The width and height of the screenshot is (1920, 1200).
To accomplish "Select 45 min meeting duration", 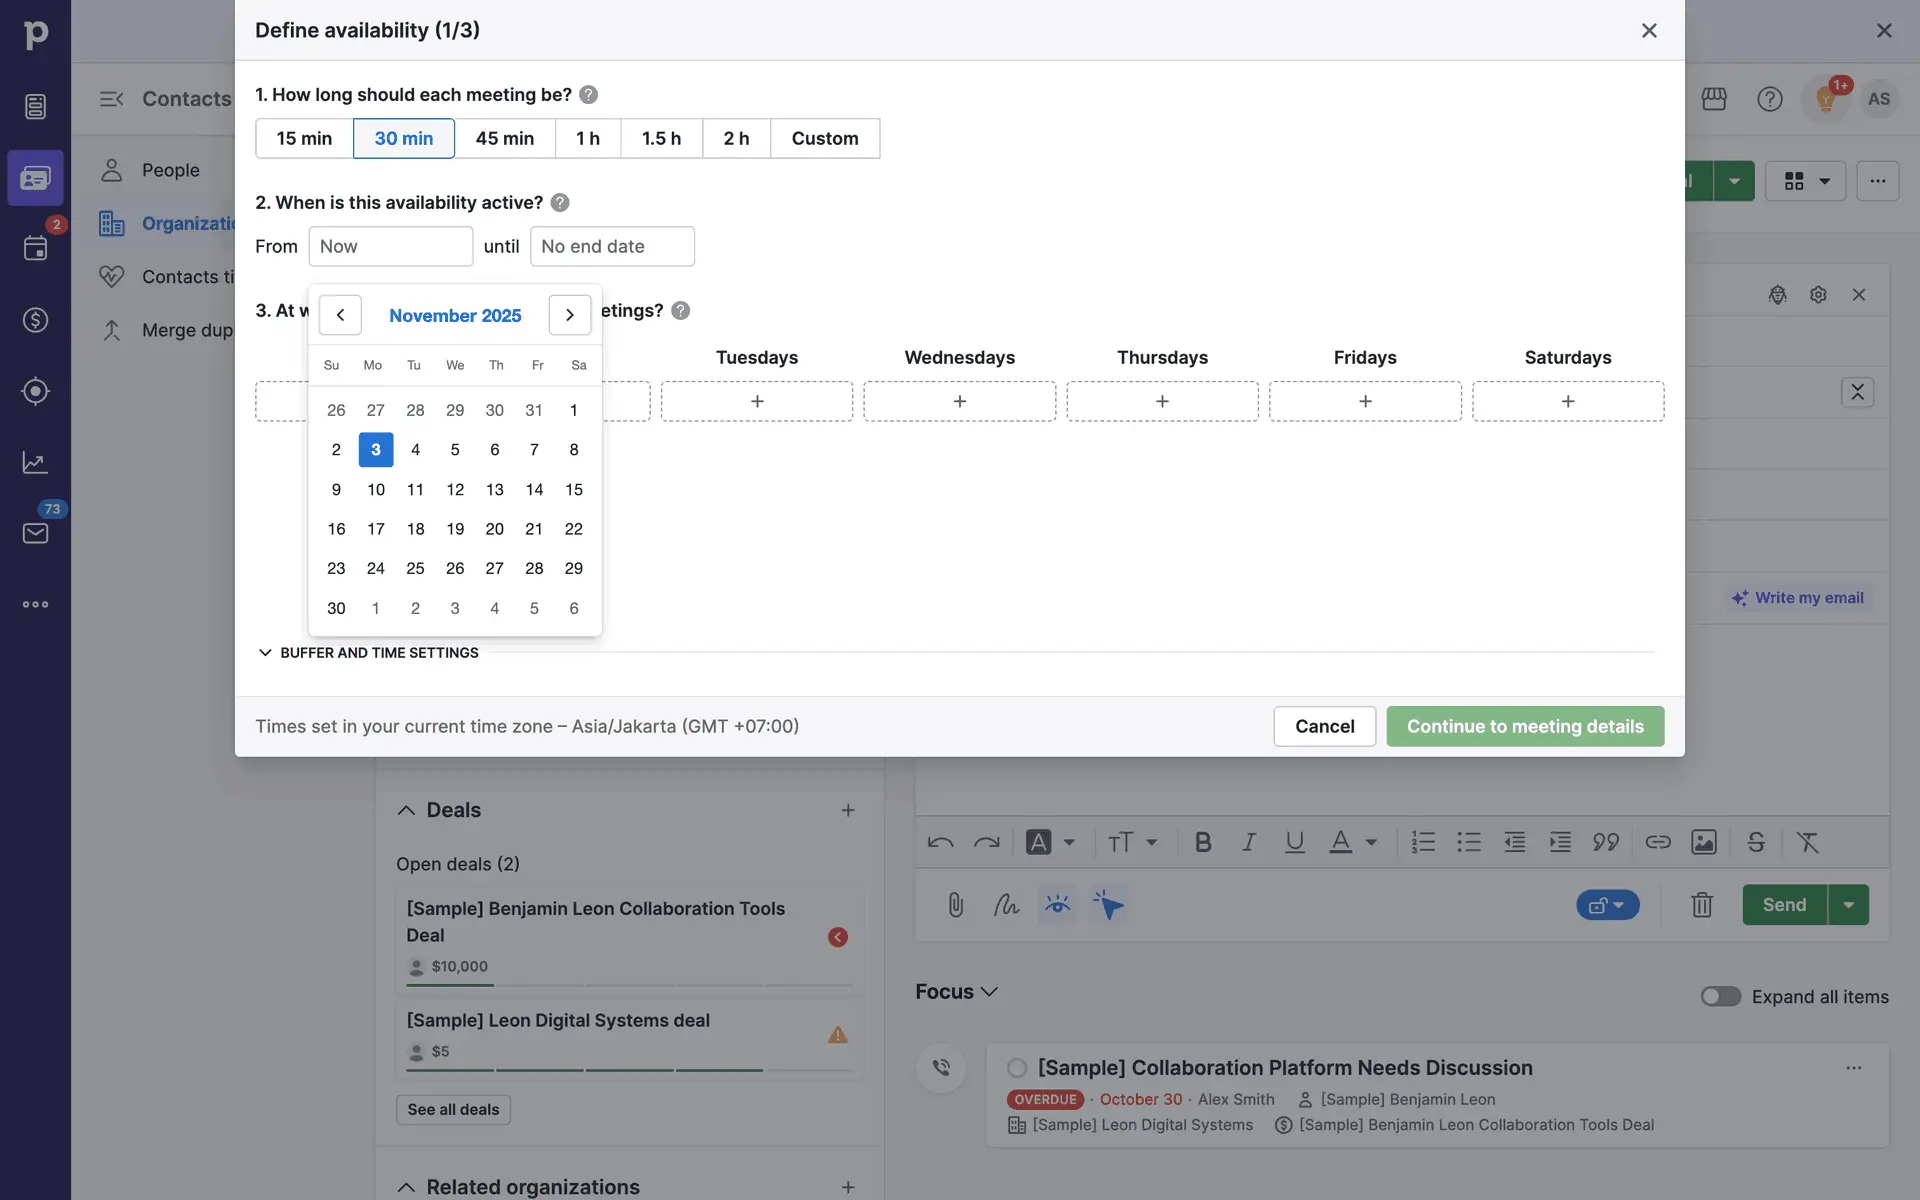I will (504, 138).
